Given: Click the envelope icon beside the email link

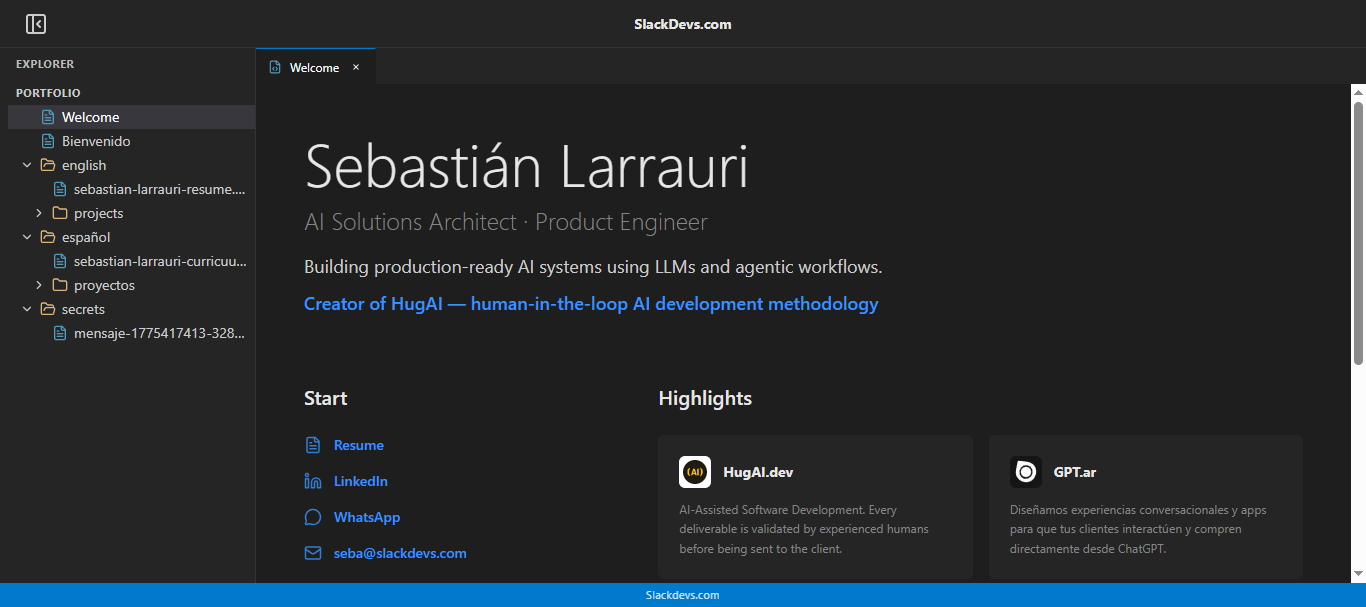Looking at the screenshot, I should (312, 553).
